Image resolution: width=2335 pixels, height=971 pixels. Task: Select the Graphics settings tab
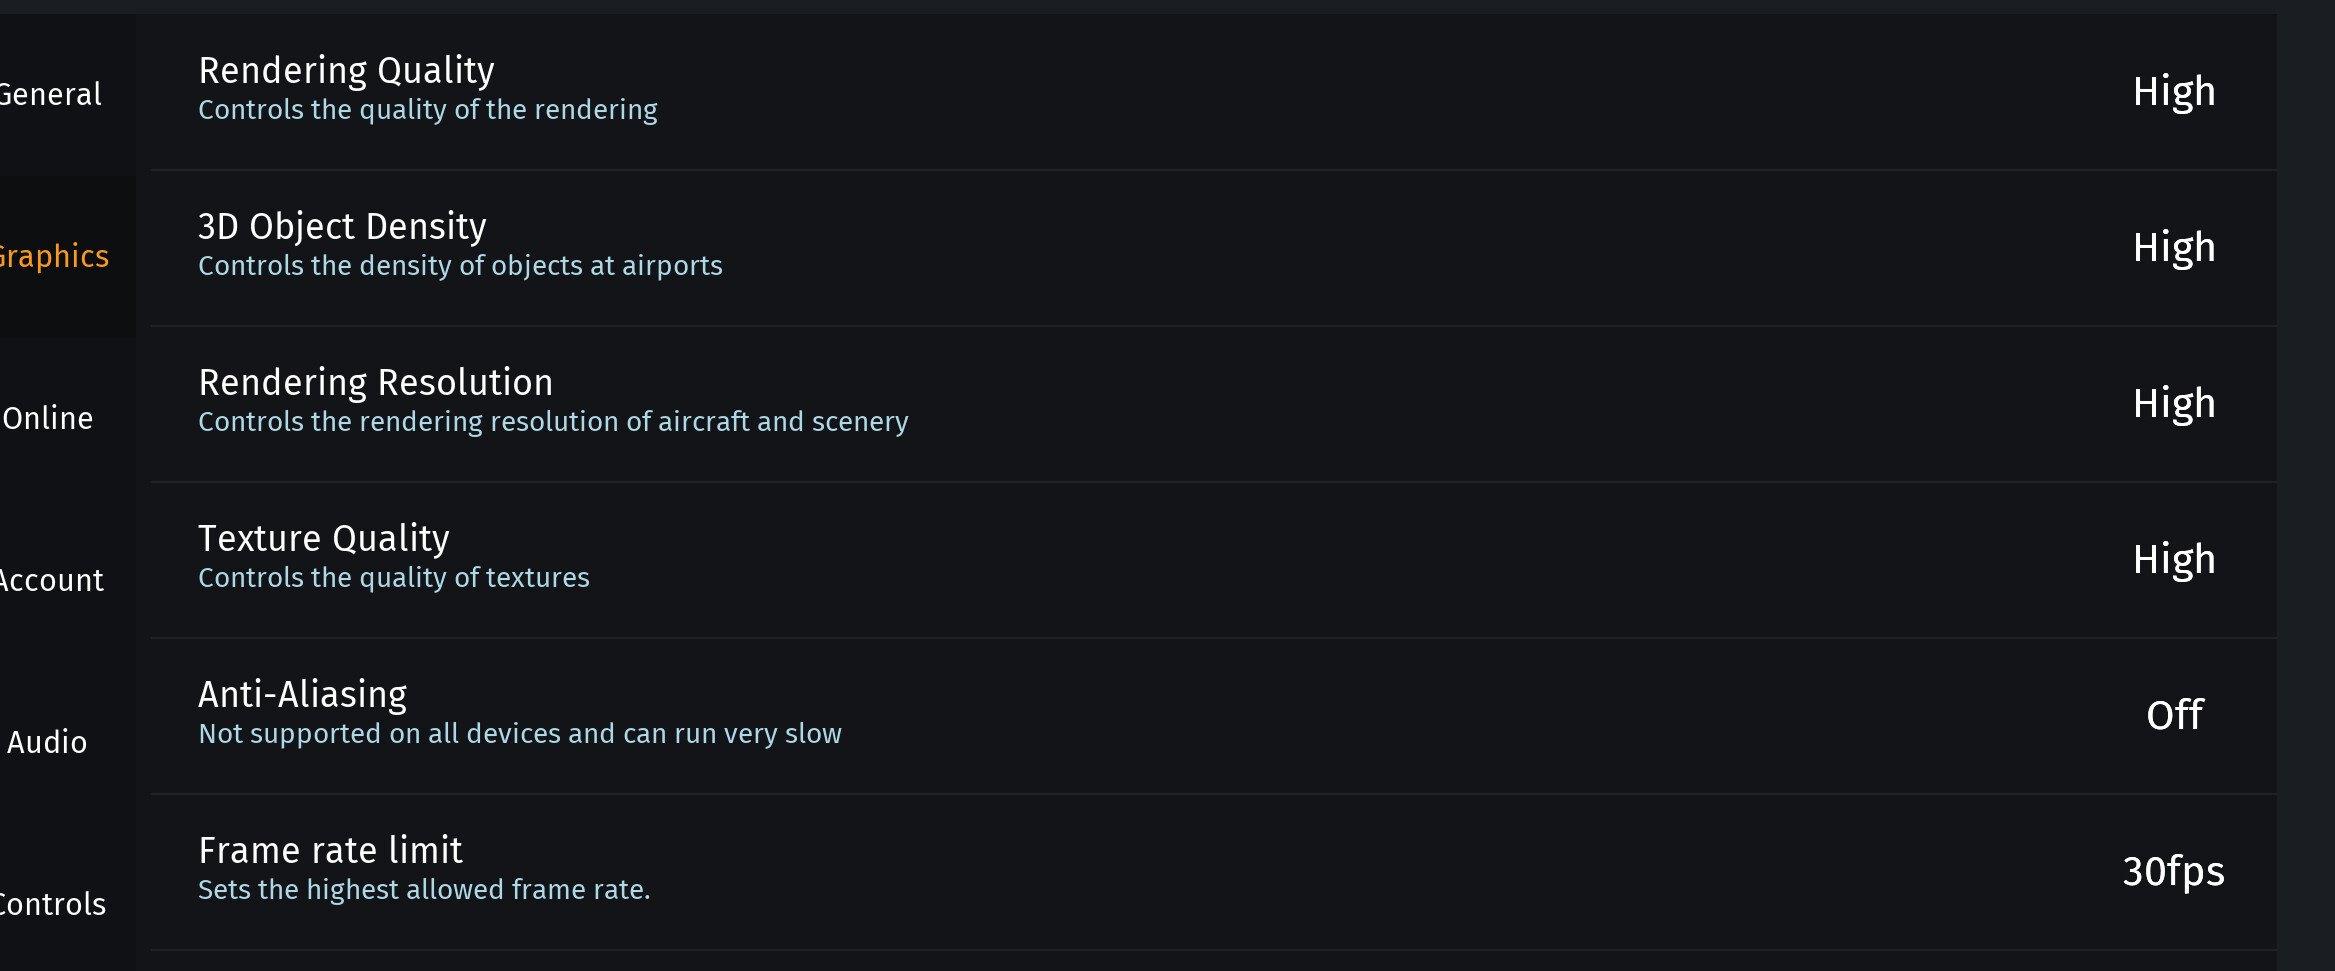coord(55,257)
